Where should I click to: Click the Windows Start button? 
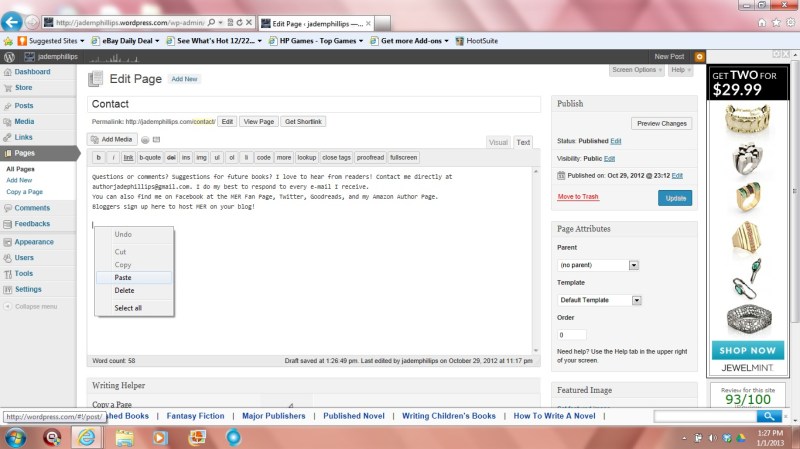tap(15, 437)
